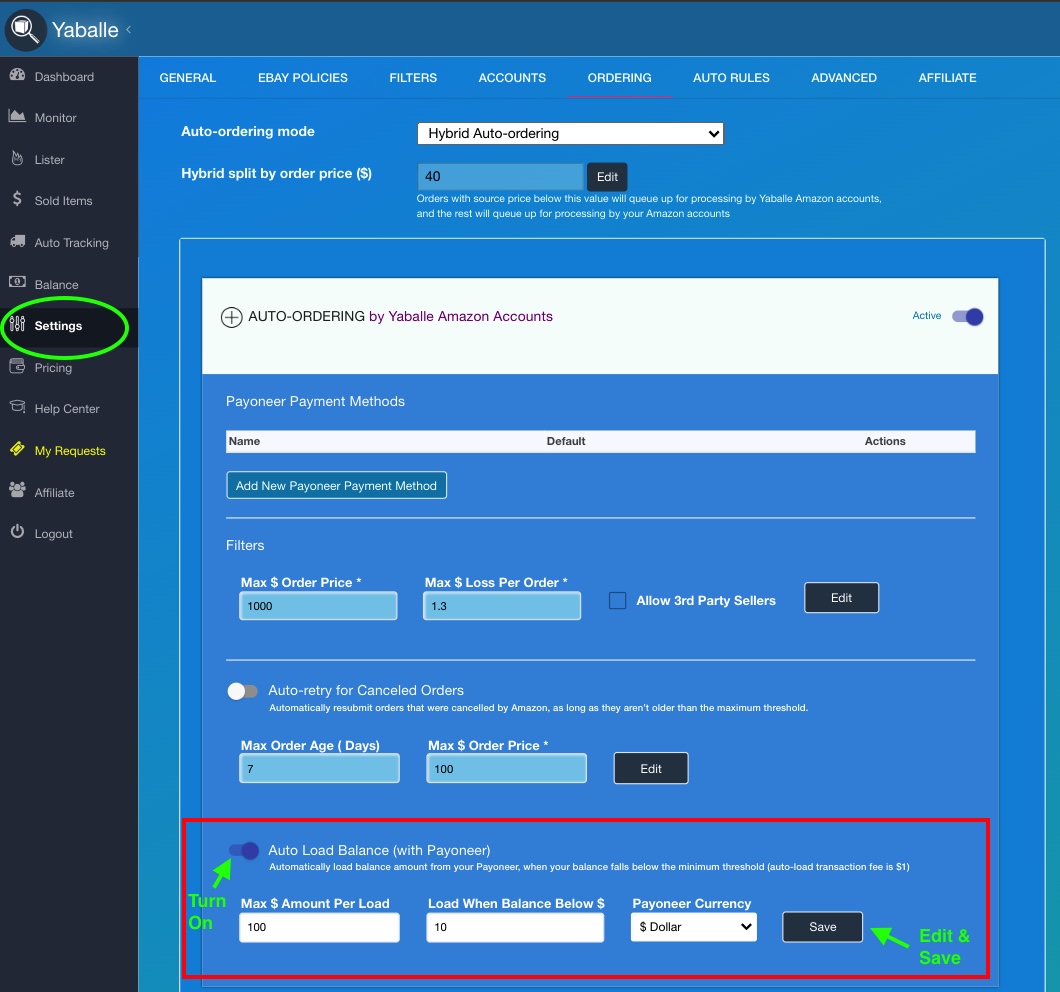Click Edit button for Auto-retry settings
1060x992 pixels.
(x=651, y=769)
